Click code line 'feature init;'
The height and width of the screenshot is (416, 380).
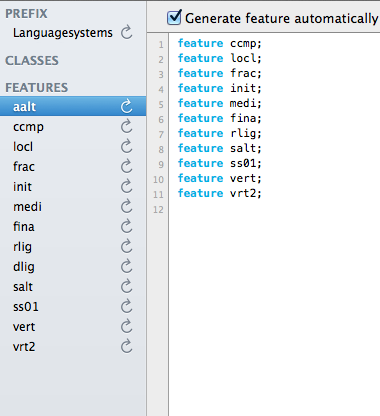click(x=220, y=88)
